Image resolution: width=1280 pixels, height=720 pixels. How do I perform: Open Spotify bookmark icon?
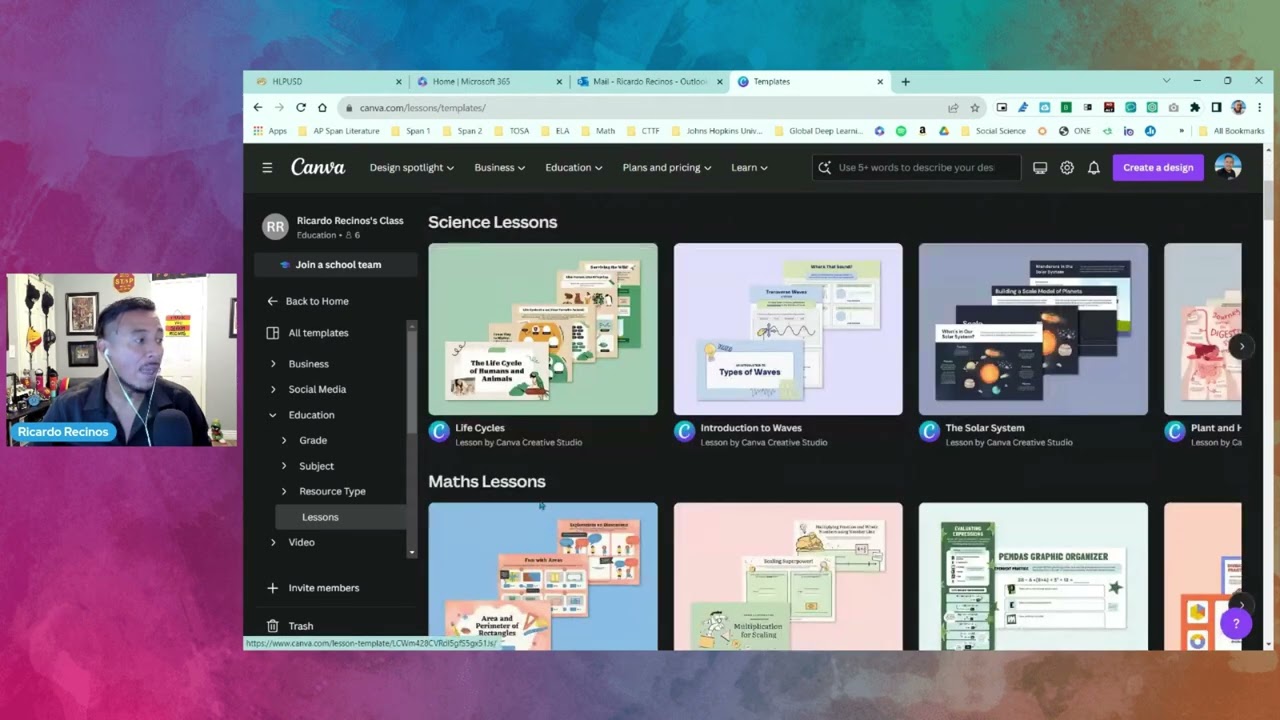[901, 131]
